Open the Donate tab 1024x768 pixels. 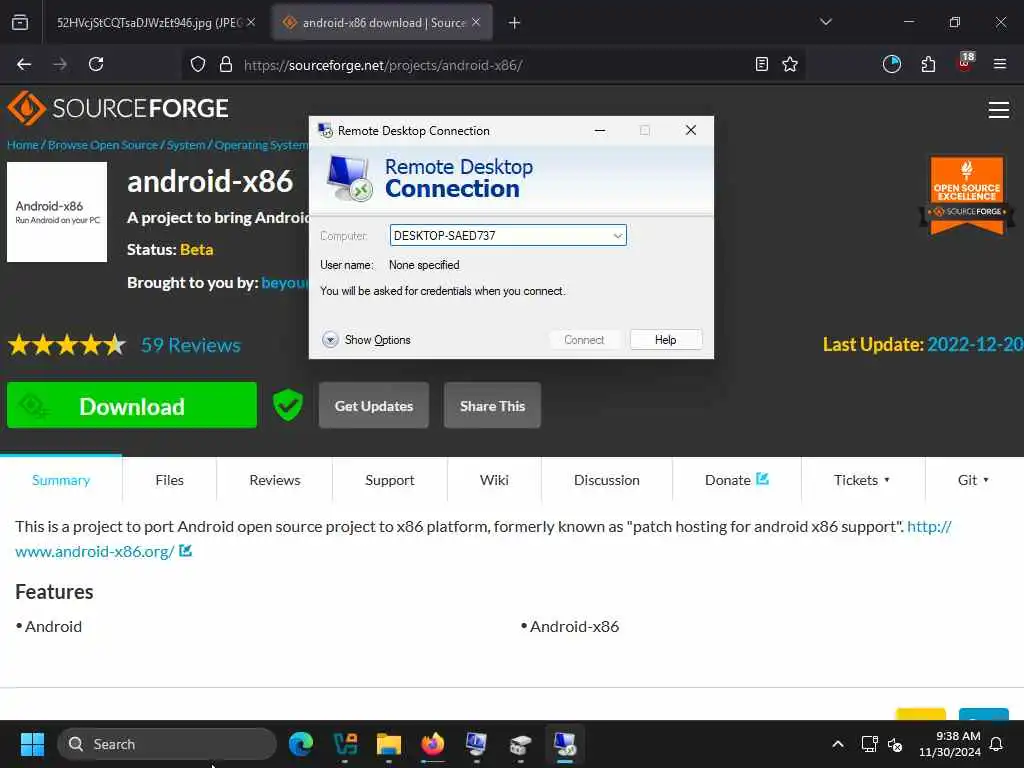737,480
